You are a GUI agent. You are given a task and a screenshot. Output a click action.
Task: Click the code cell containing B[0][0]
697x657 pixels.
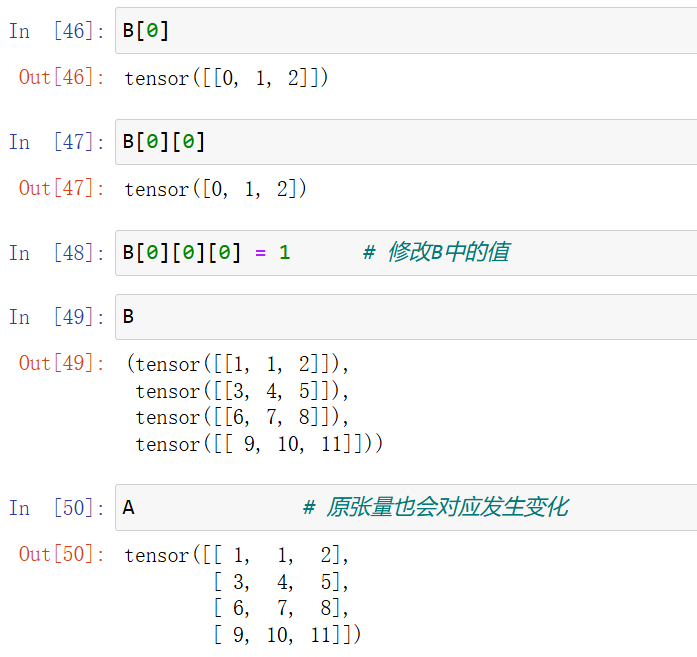(x=406, y=142)
